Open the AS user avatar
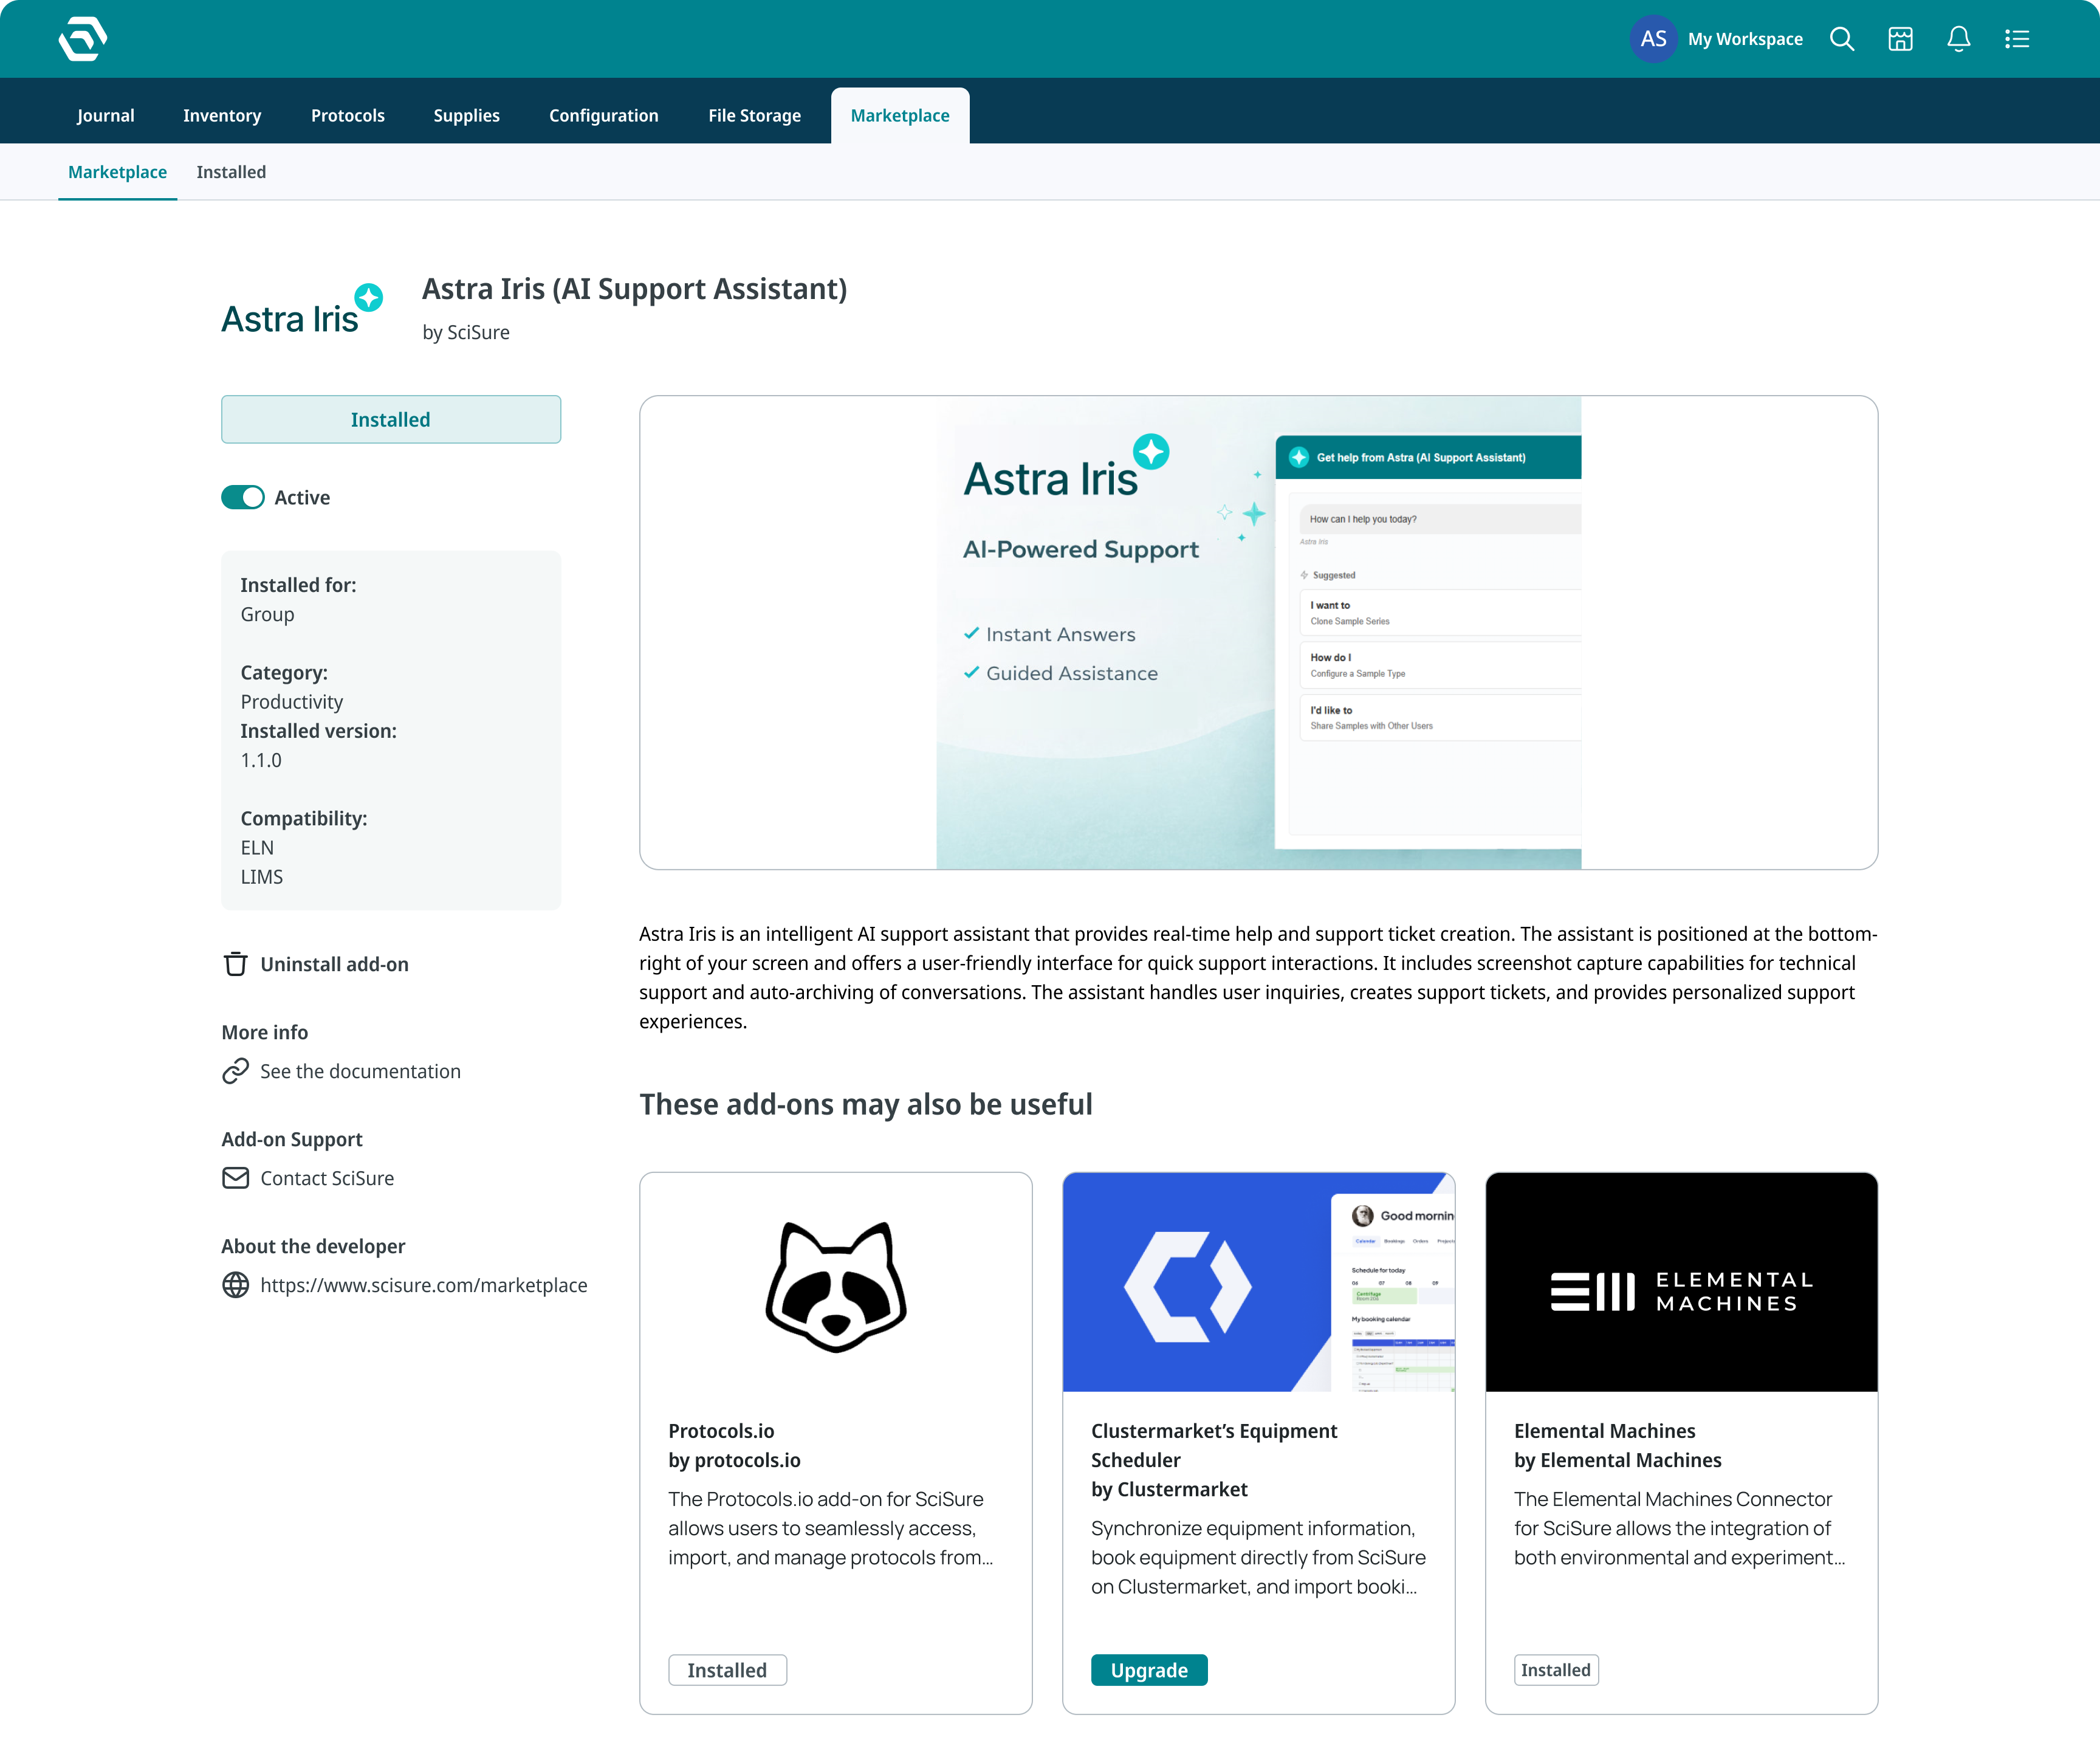The width and height of the screenshot is (2100, 1754). pyautogui.click(x=1653, y=39)
